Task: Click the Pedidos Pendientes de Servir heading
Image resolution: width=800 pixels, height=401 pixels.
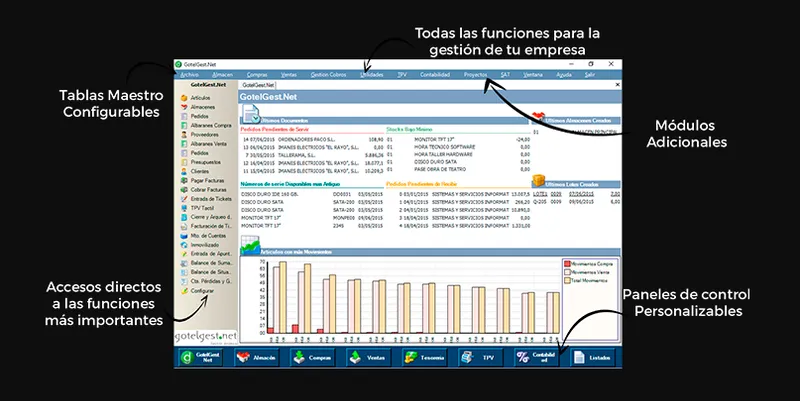Action: pos(275,130)
